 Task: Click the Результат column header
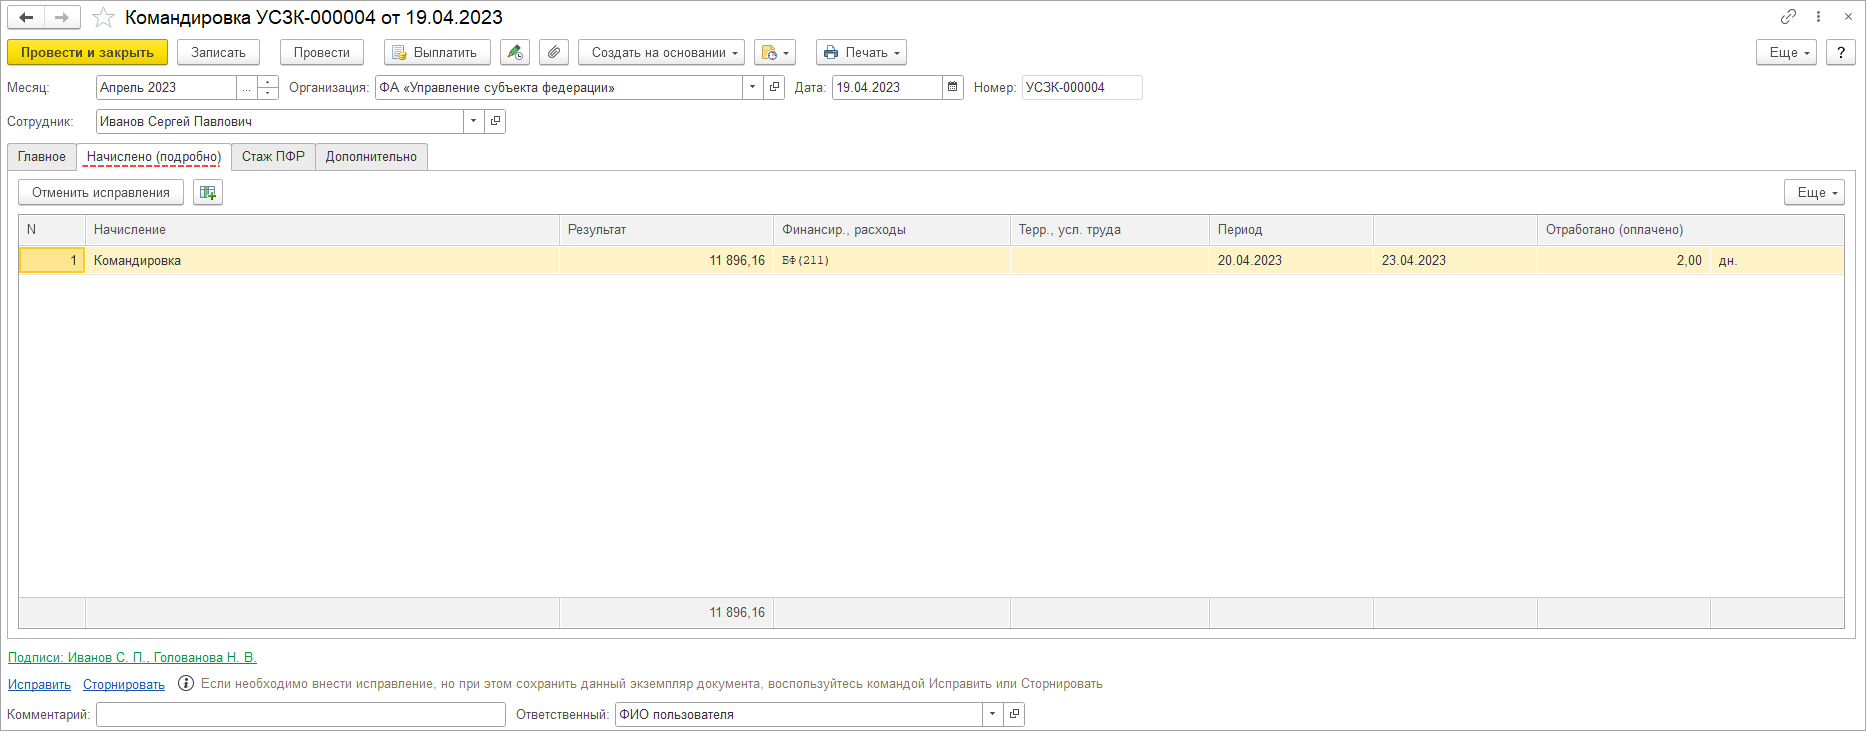(666, 230)
